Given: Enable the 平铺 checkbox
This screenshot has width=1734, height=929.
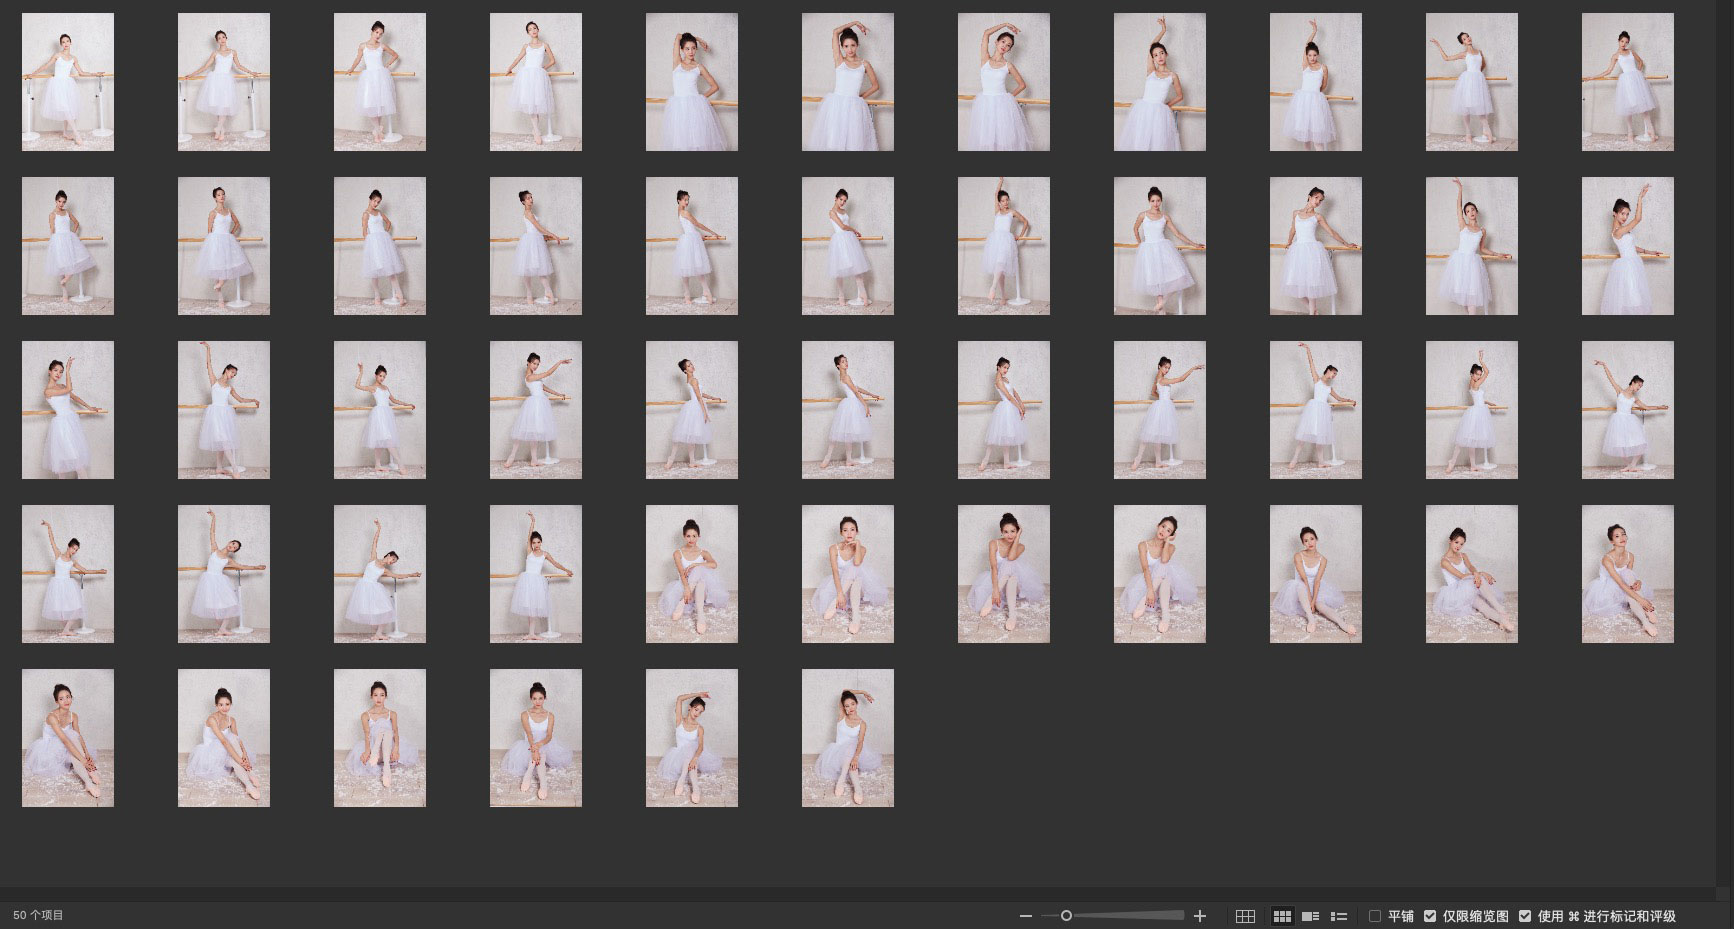Looking at the screenshot, I should point(1375,916).
